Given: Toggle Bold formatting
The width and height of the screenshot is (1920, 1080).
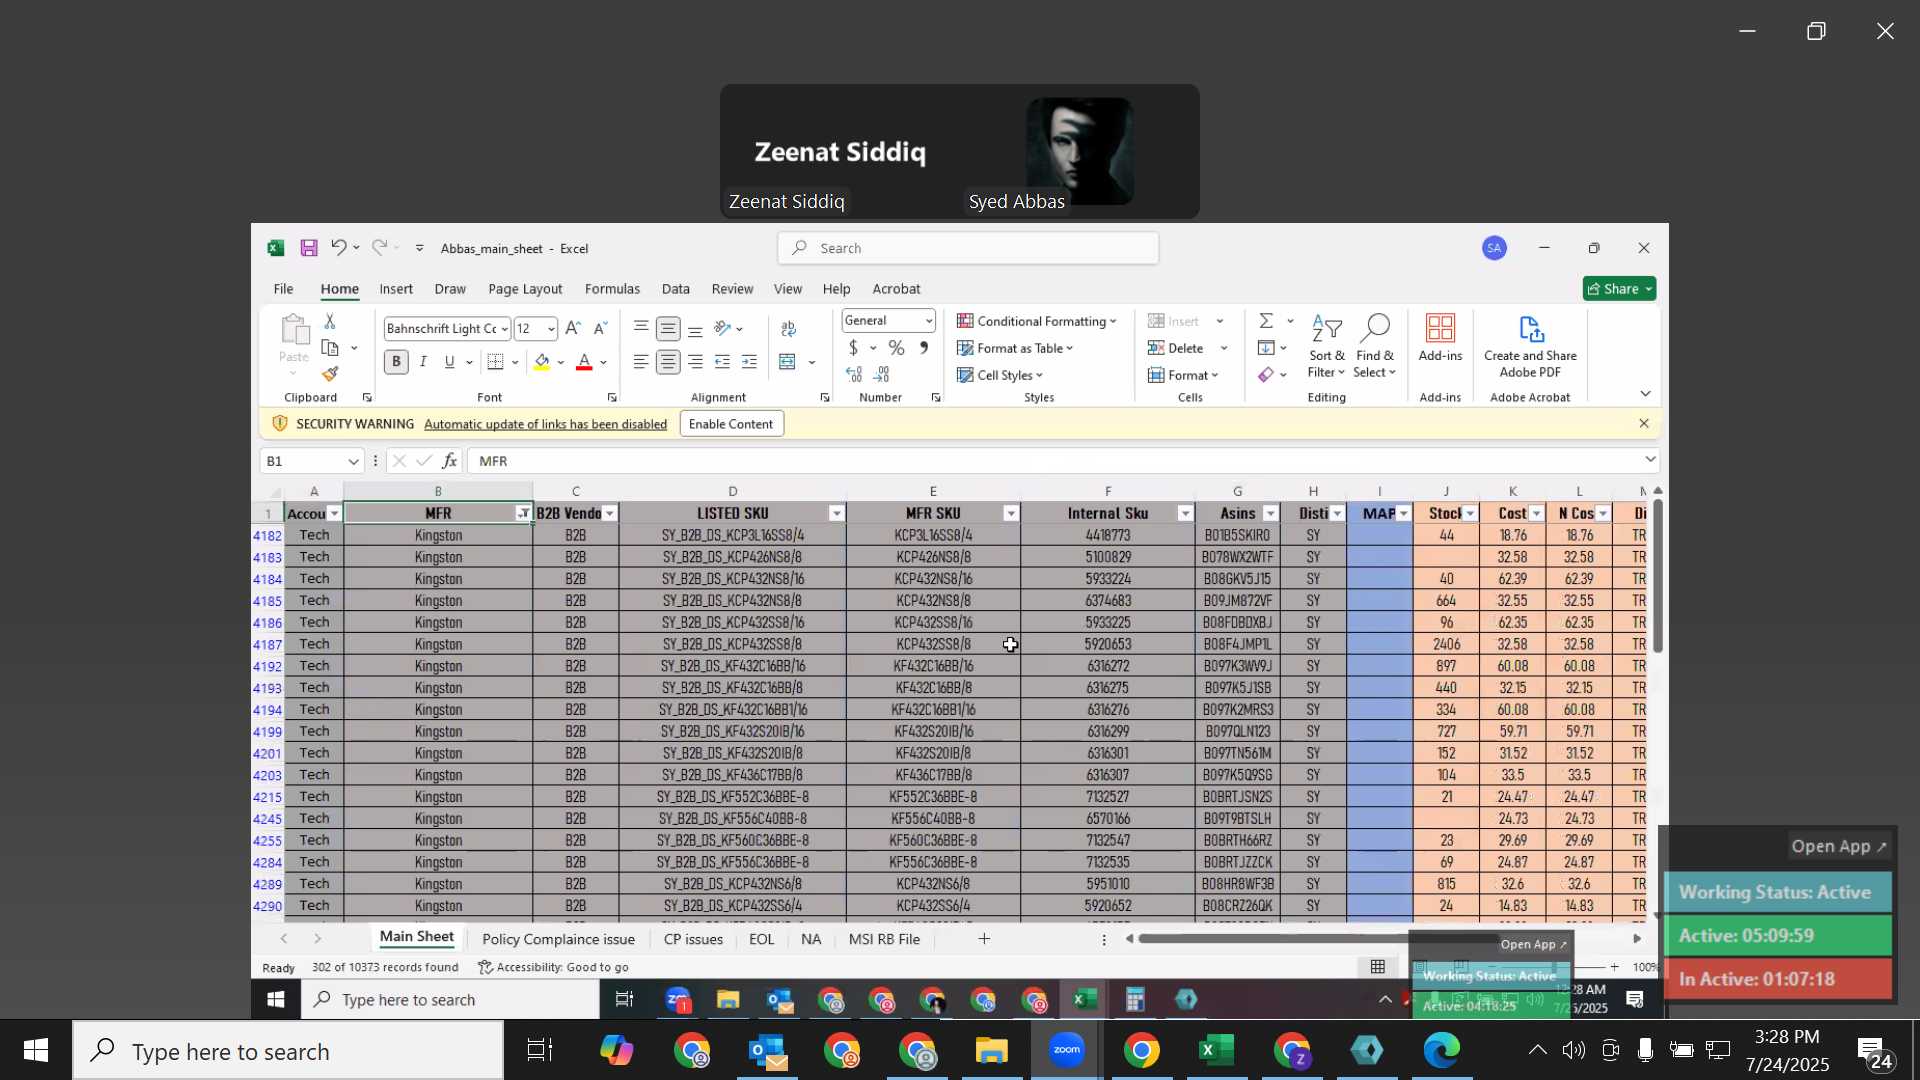Looking at the screenshot, I should pyautogui.click(x=396, y=362).
